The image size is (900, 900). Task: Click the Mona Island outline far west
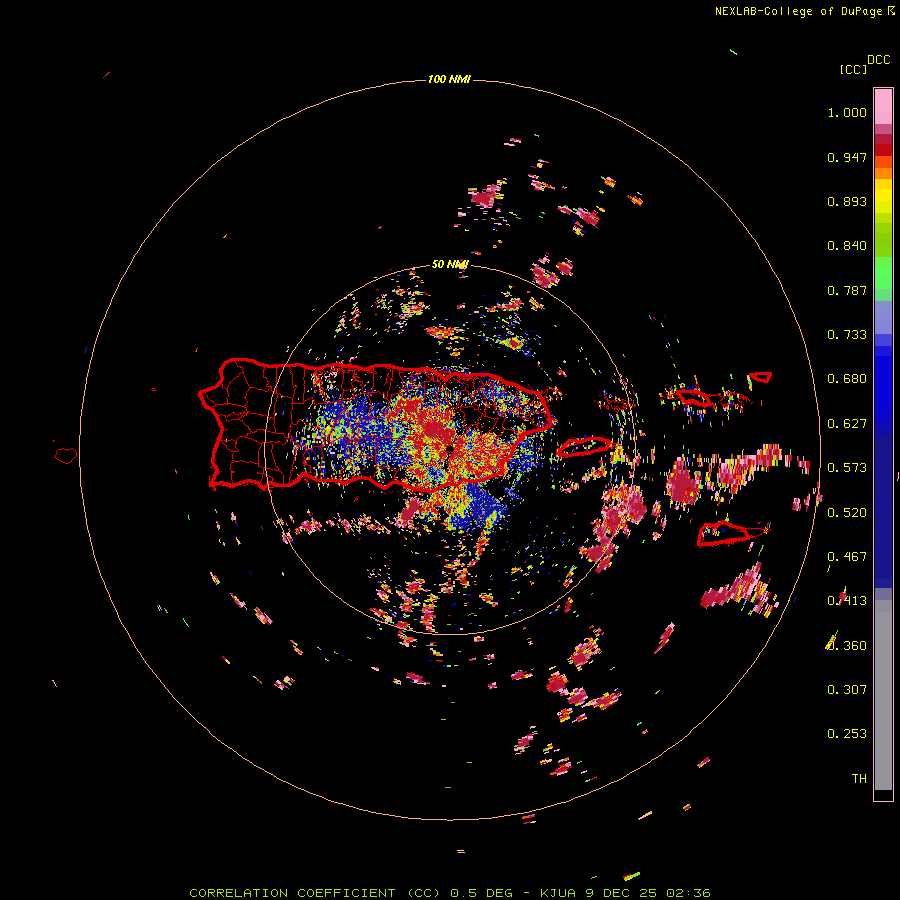(x=66, y=455)
